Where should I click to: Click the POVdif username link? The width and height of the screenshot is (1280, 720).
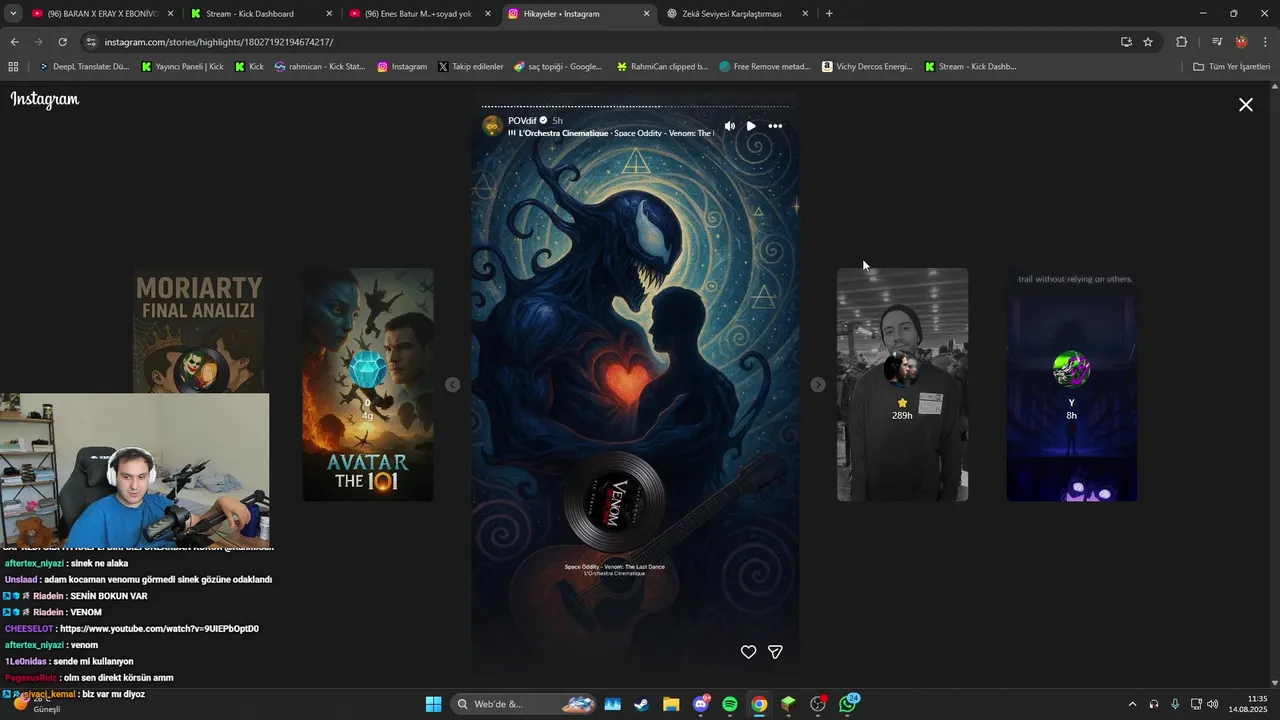click(x=523, y=120)
